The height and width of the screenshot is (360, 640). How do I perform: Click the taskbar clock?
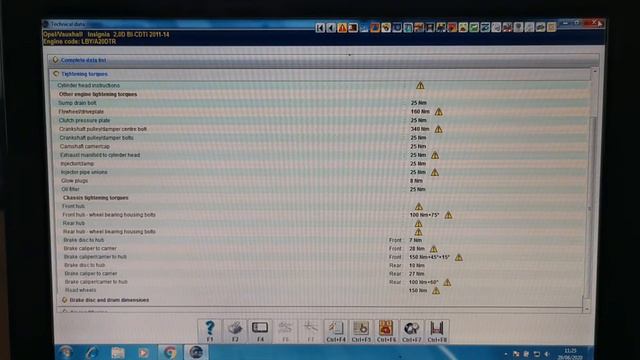[570, 353]
